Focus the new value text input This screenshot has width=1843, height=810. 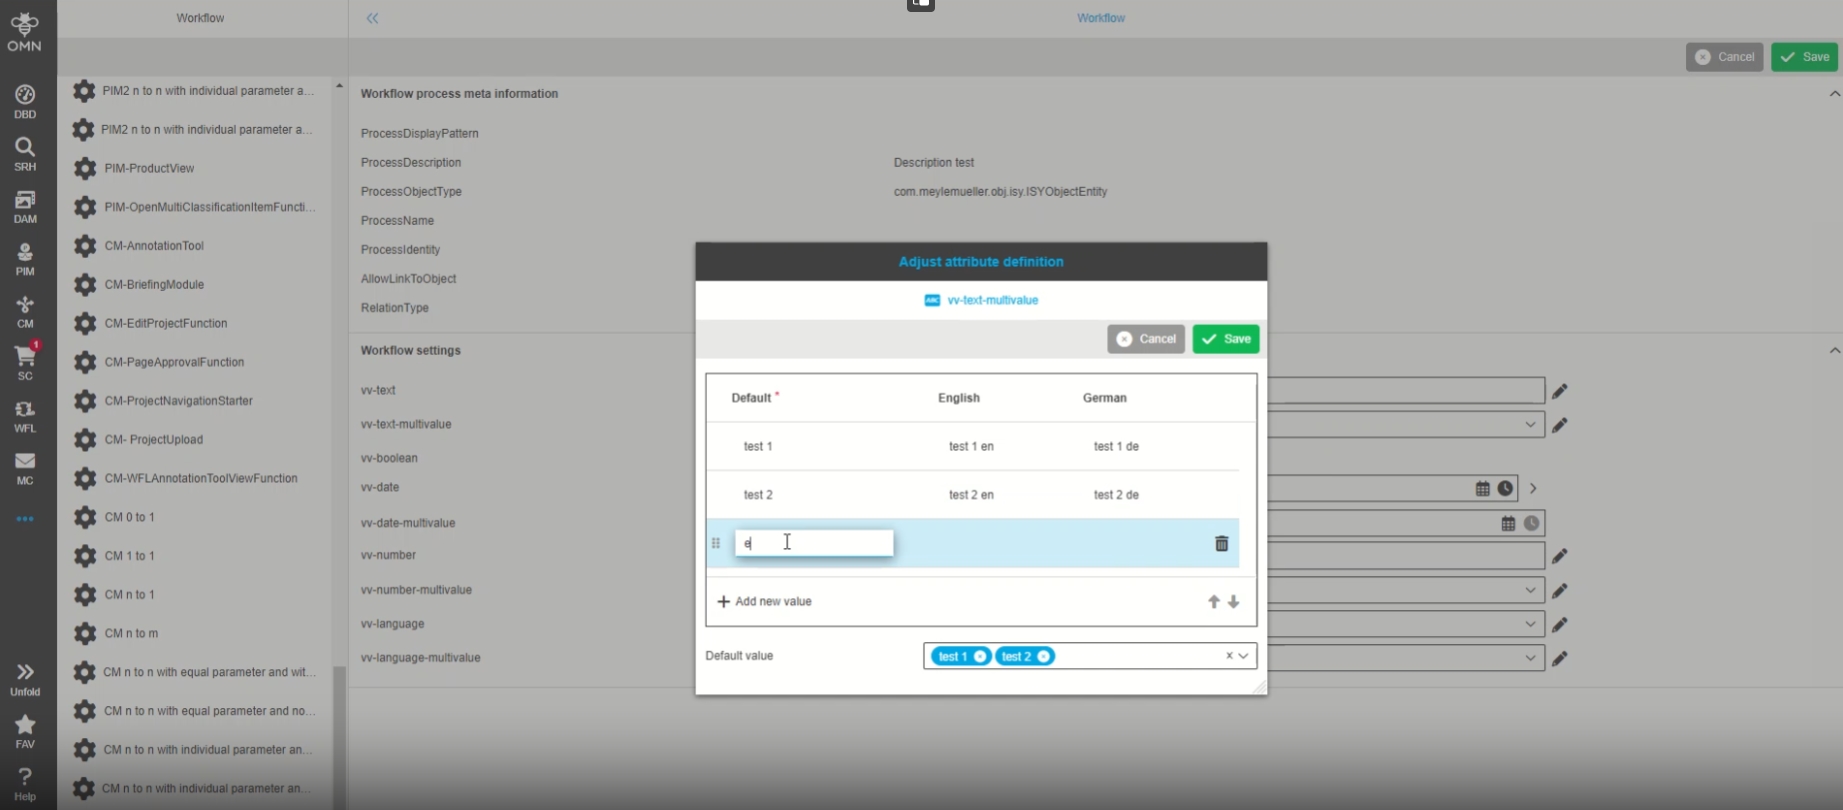coord(814,543)
